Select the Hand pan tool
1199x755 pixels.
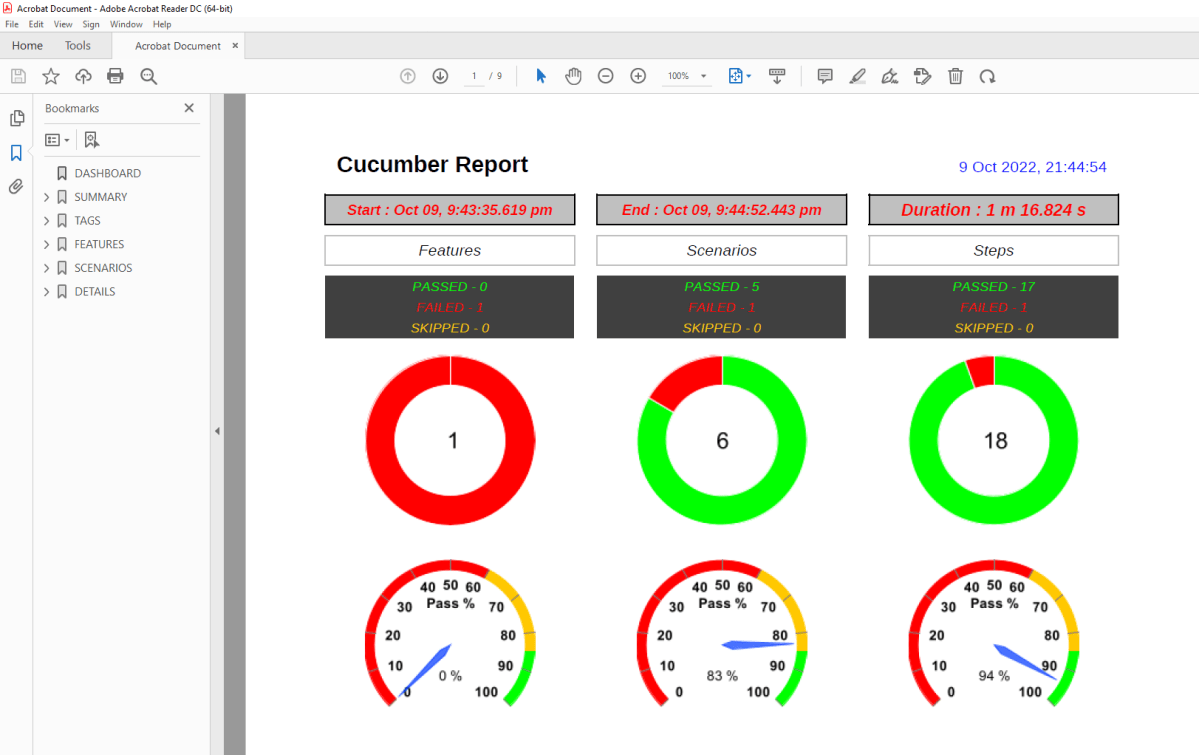573,76
